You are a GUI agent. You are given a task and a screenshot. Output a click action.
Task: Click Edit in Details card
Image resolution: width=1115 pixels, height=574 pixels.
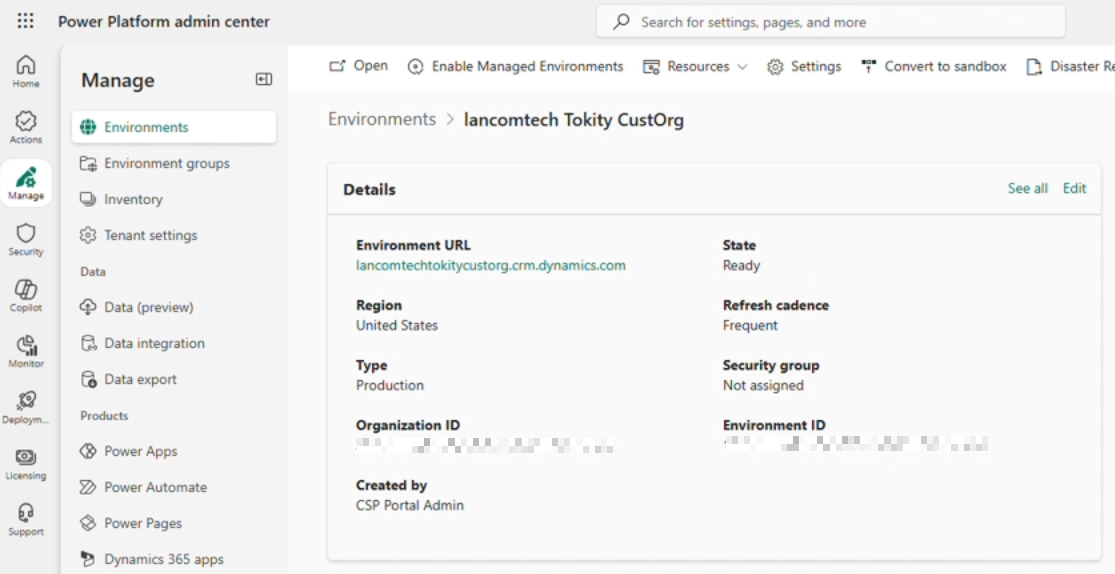[1074, 188]
